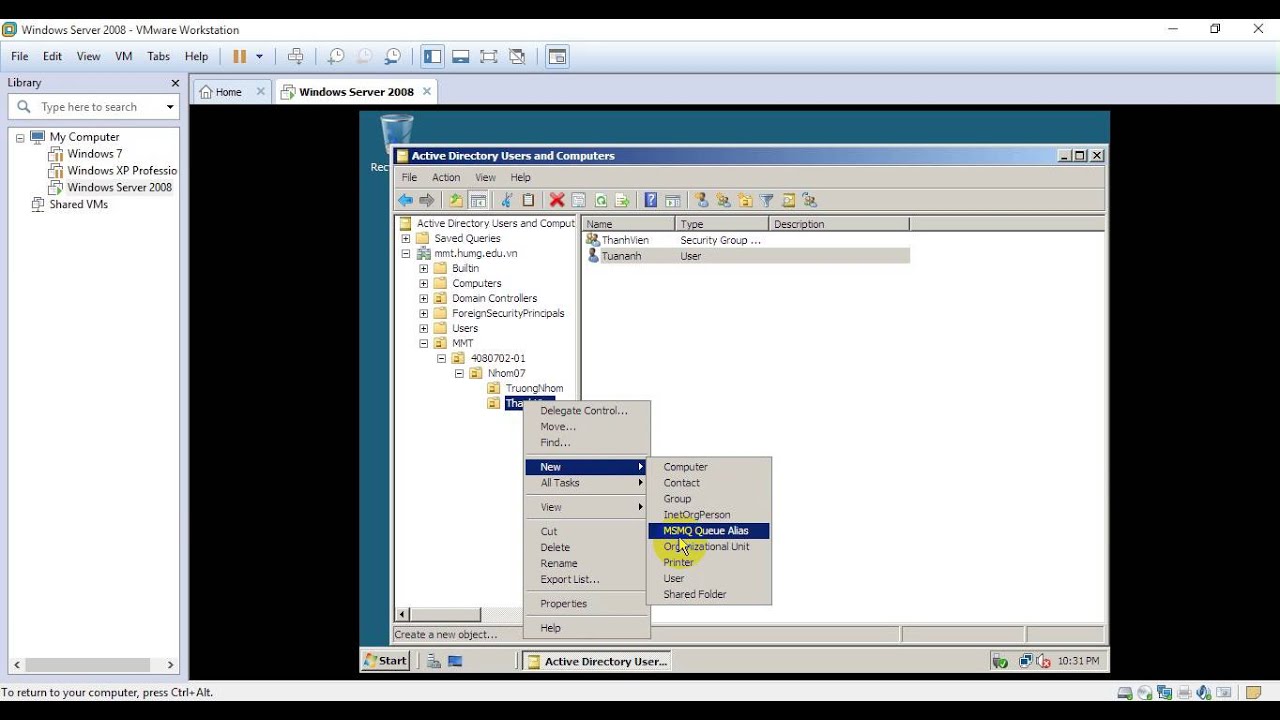Toggle the Show/Hide Console Tree icon
1280x720 pixels.
click(x=479, y=200)
